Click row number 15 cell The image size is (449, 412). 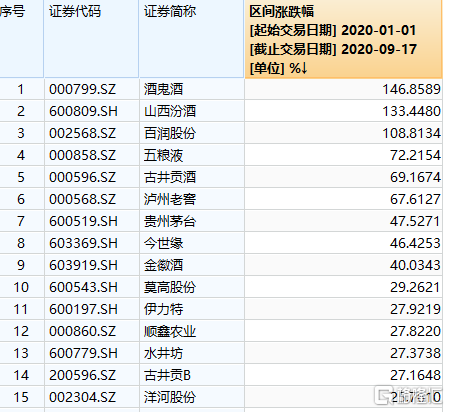tap(22, 397)
